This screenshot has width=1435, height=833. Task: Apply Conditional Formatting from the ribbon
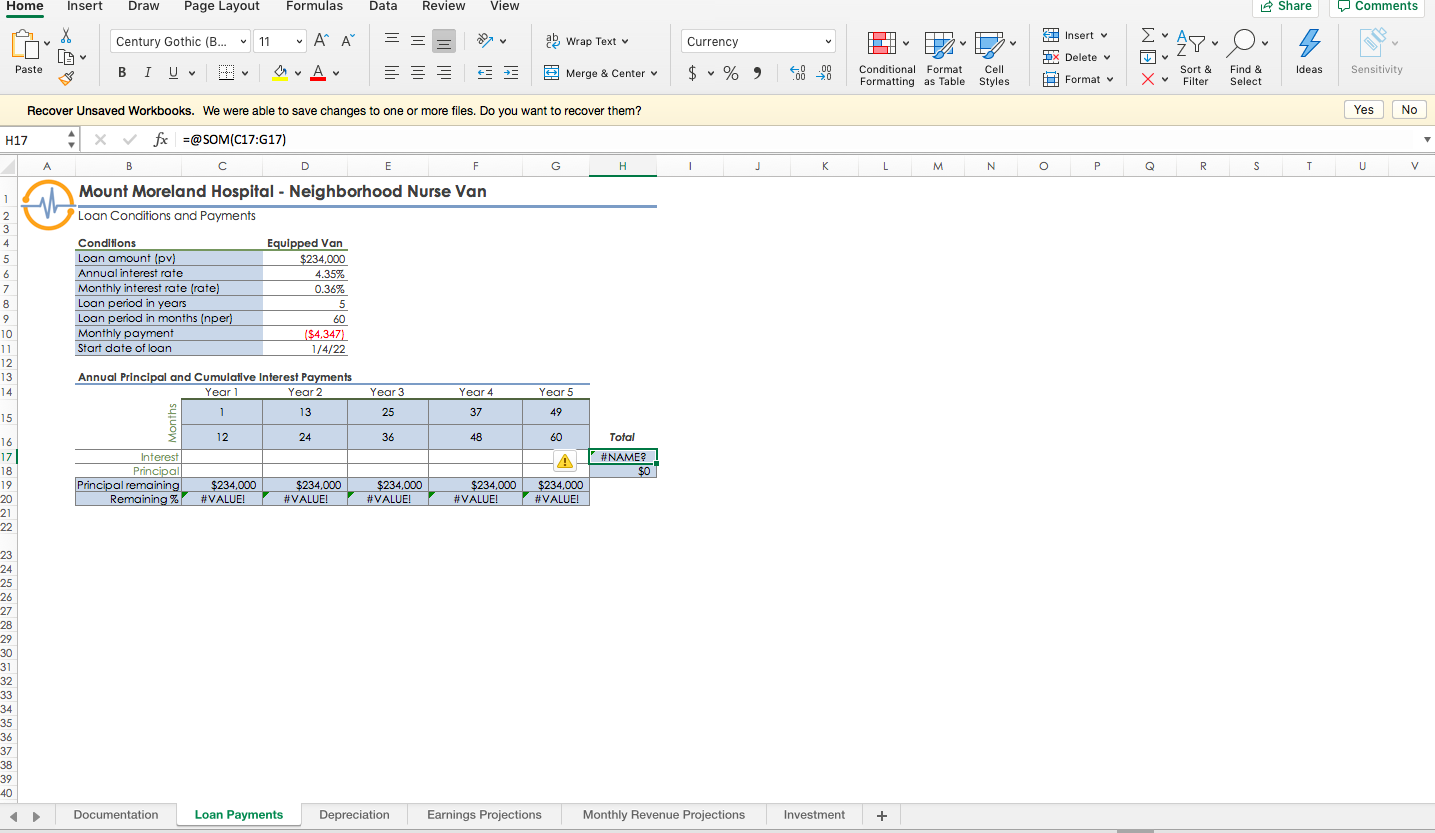click(x=886, y=57)
